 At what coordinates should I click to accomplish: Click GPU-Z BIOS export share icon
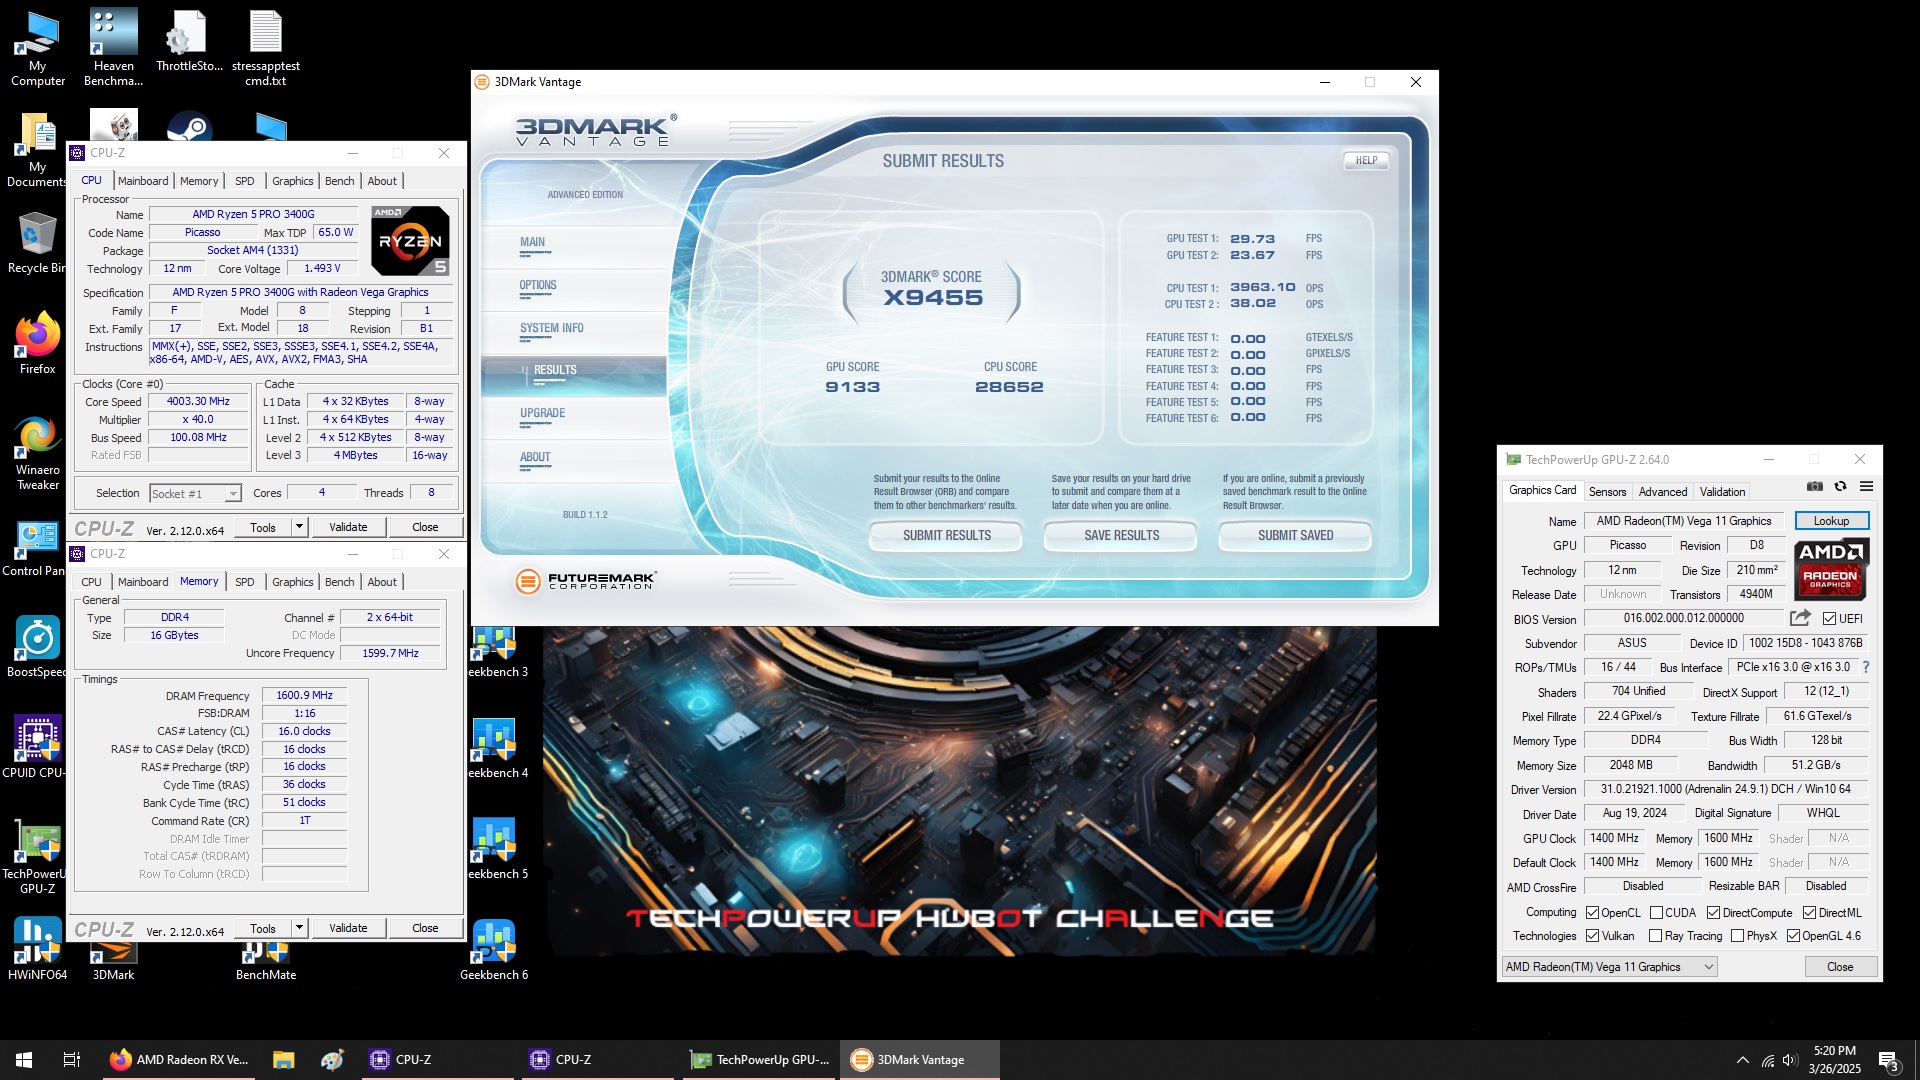coord(1800,618)
